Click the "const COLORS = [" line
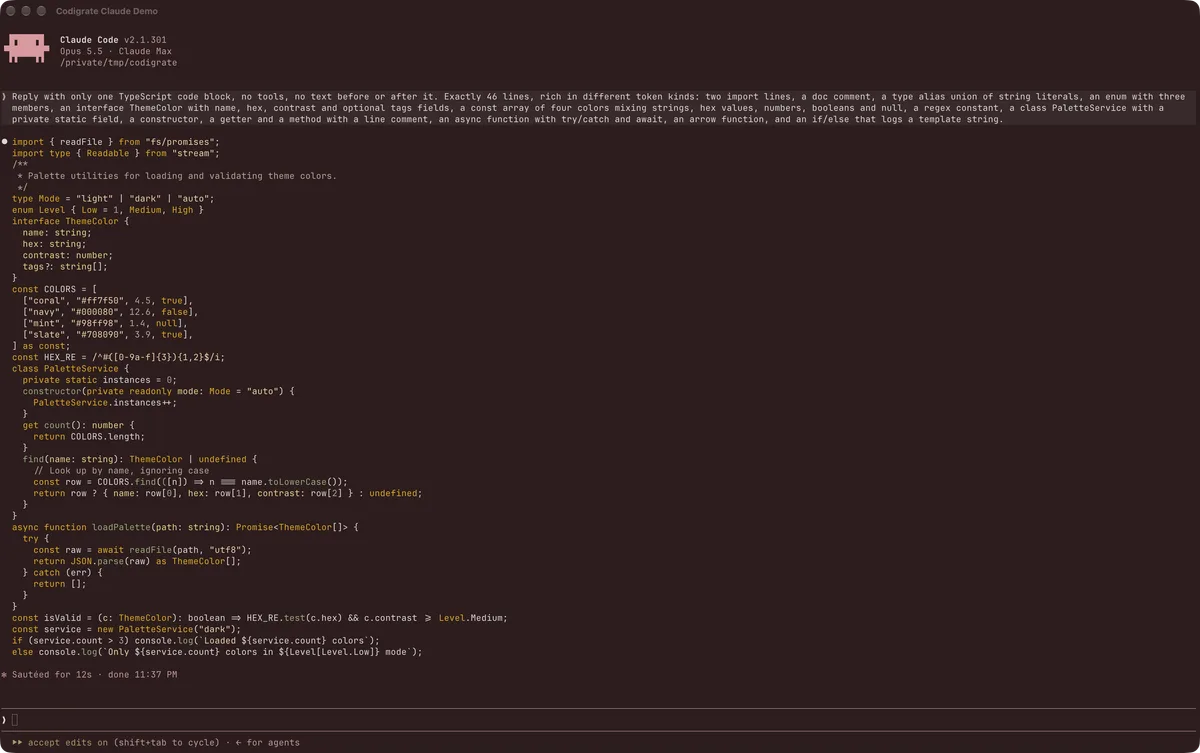1200x753 pixels. pos(55,289)
